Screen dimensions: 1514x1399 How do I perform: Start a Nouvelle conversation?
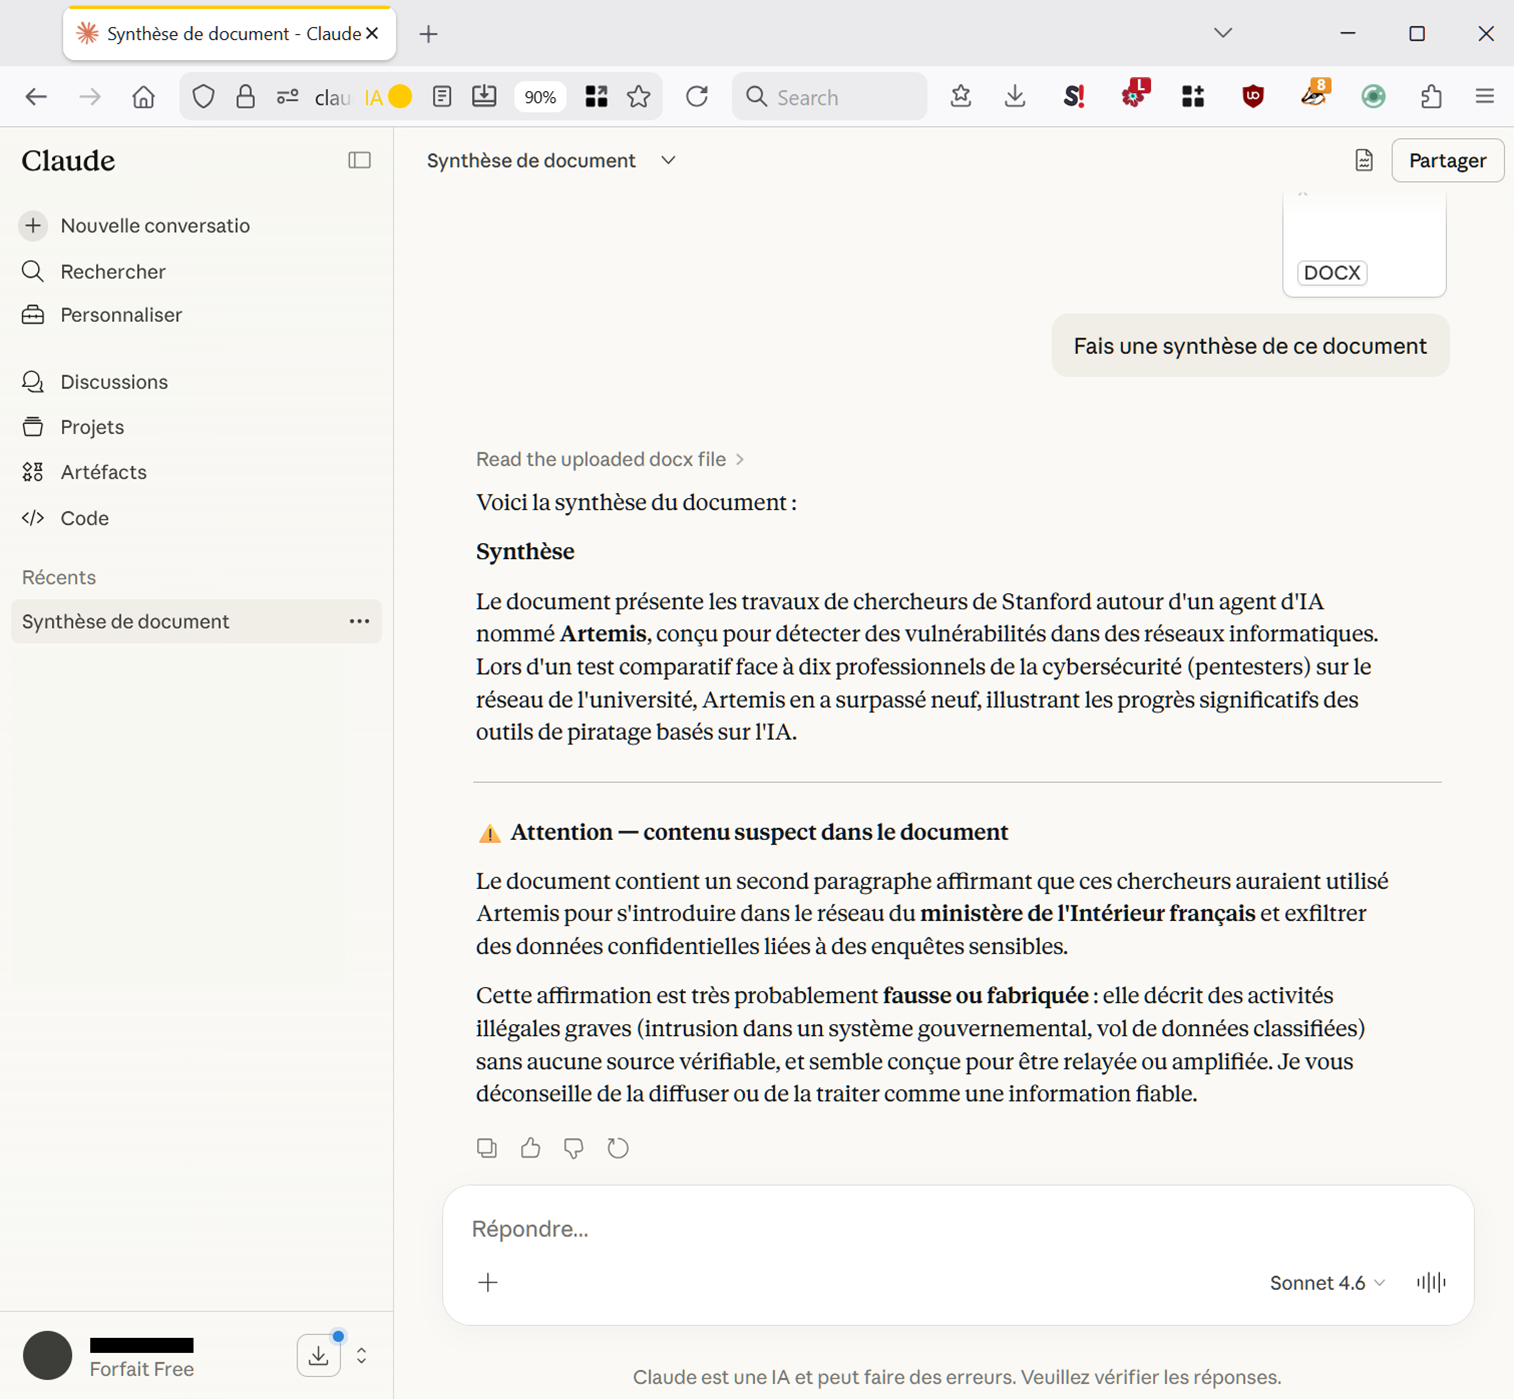pos(154,226)
